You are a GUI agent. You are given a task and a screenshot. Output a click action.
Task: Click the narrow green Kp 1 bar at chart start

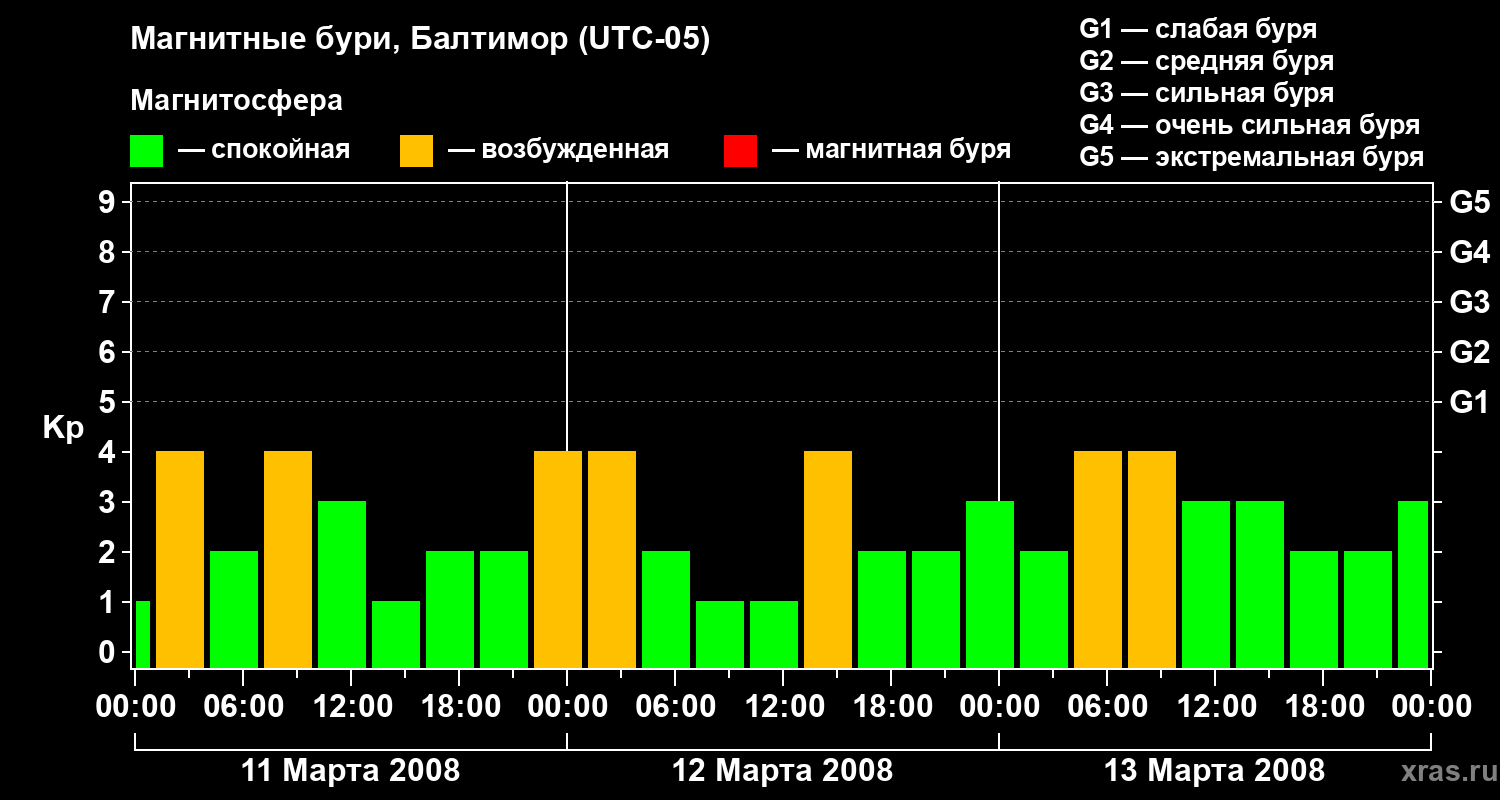coord(142,634)
